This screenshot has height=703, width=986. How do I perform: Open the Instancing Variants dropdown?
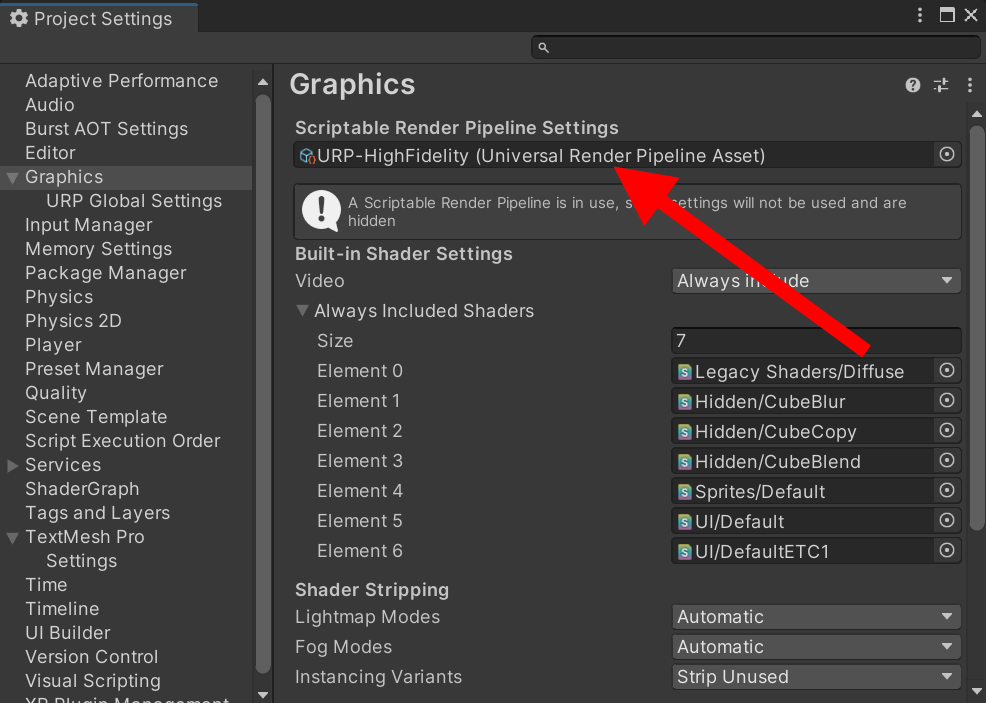point(816,677)
